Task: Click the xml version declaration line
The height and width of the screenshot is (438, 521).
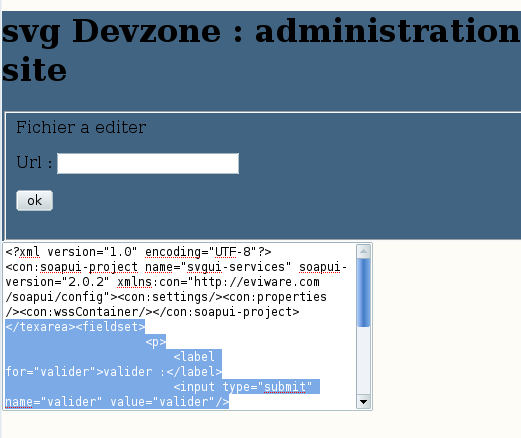Action: pos(138,252)
